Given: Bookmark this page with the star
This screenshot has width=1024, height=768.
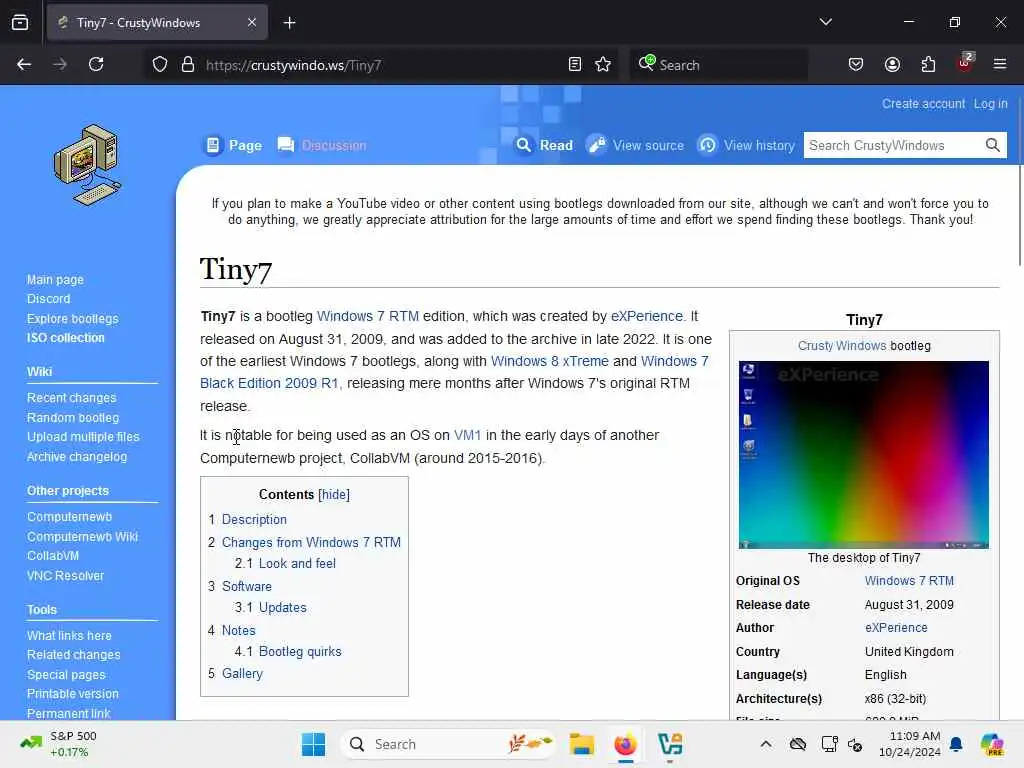Looking at the screenshot, I should click(x=603, y=64).
